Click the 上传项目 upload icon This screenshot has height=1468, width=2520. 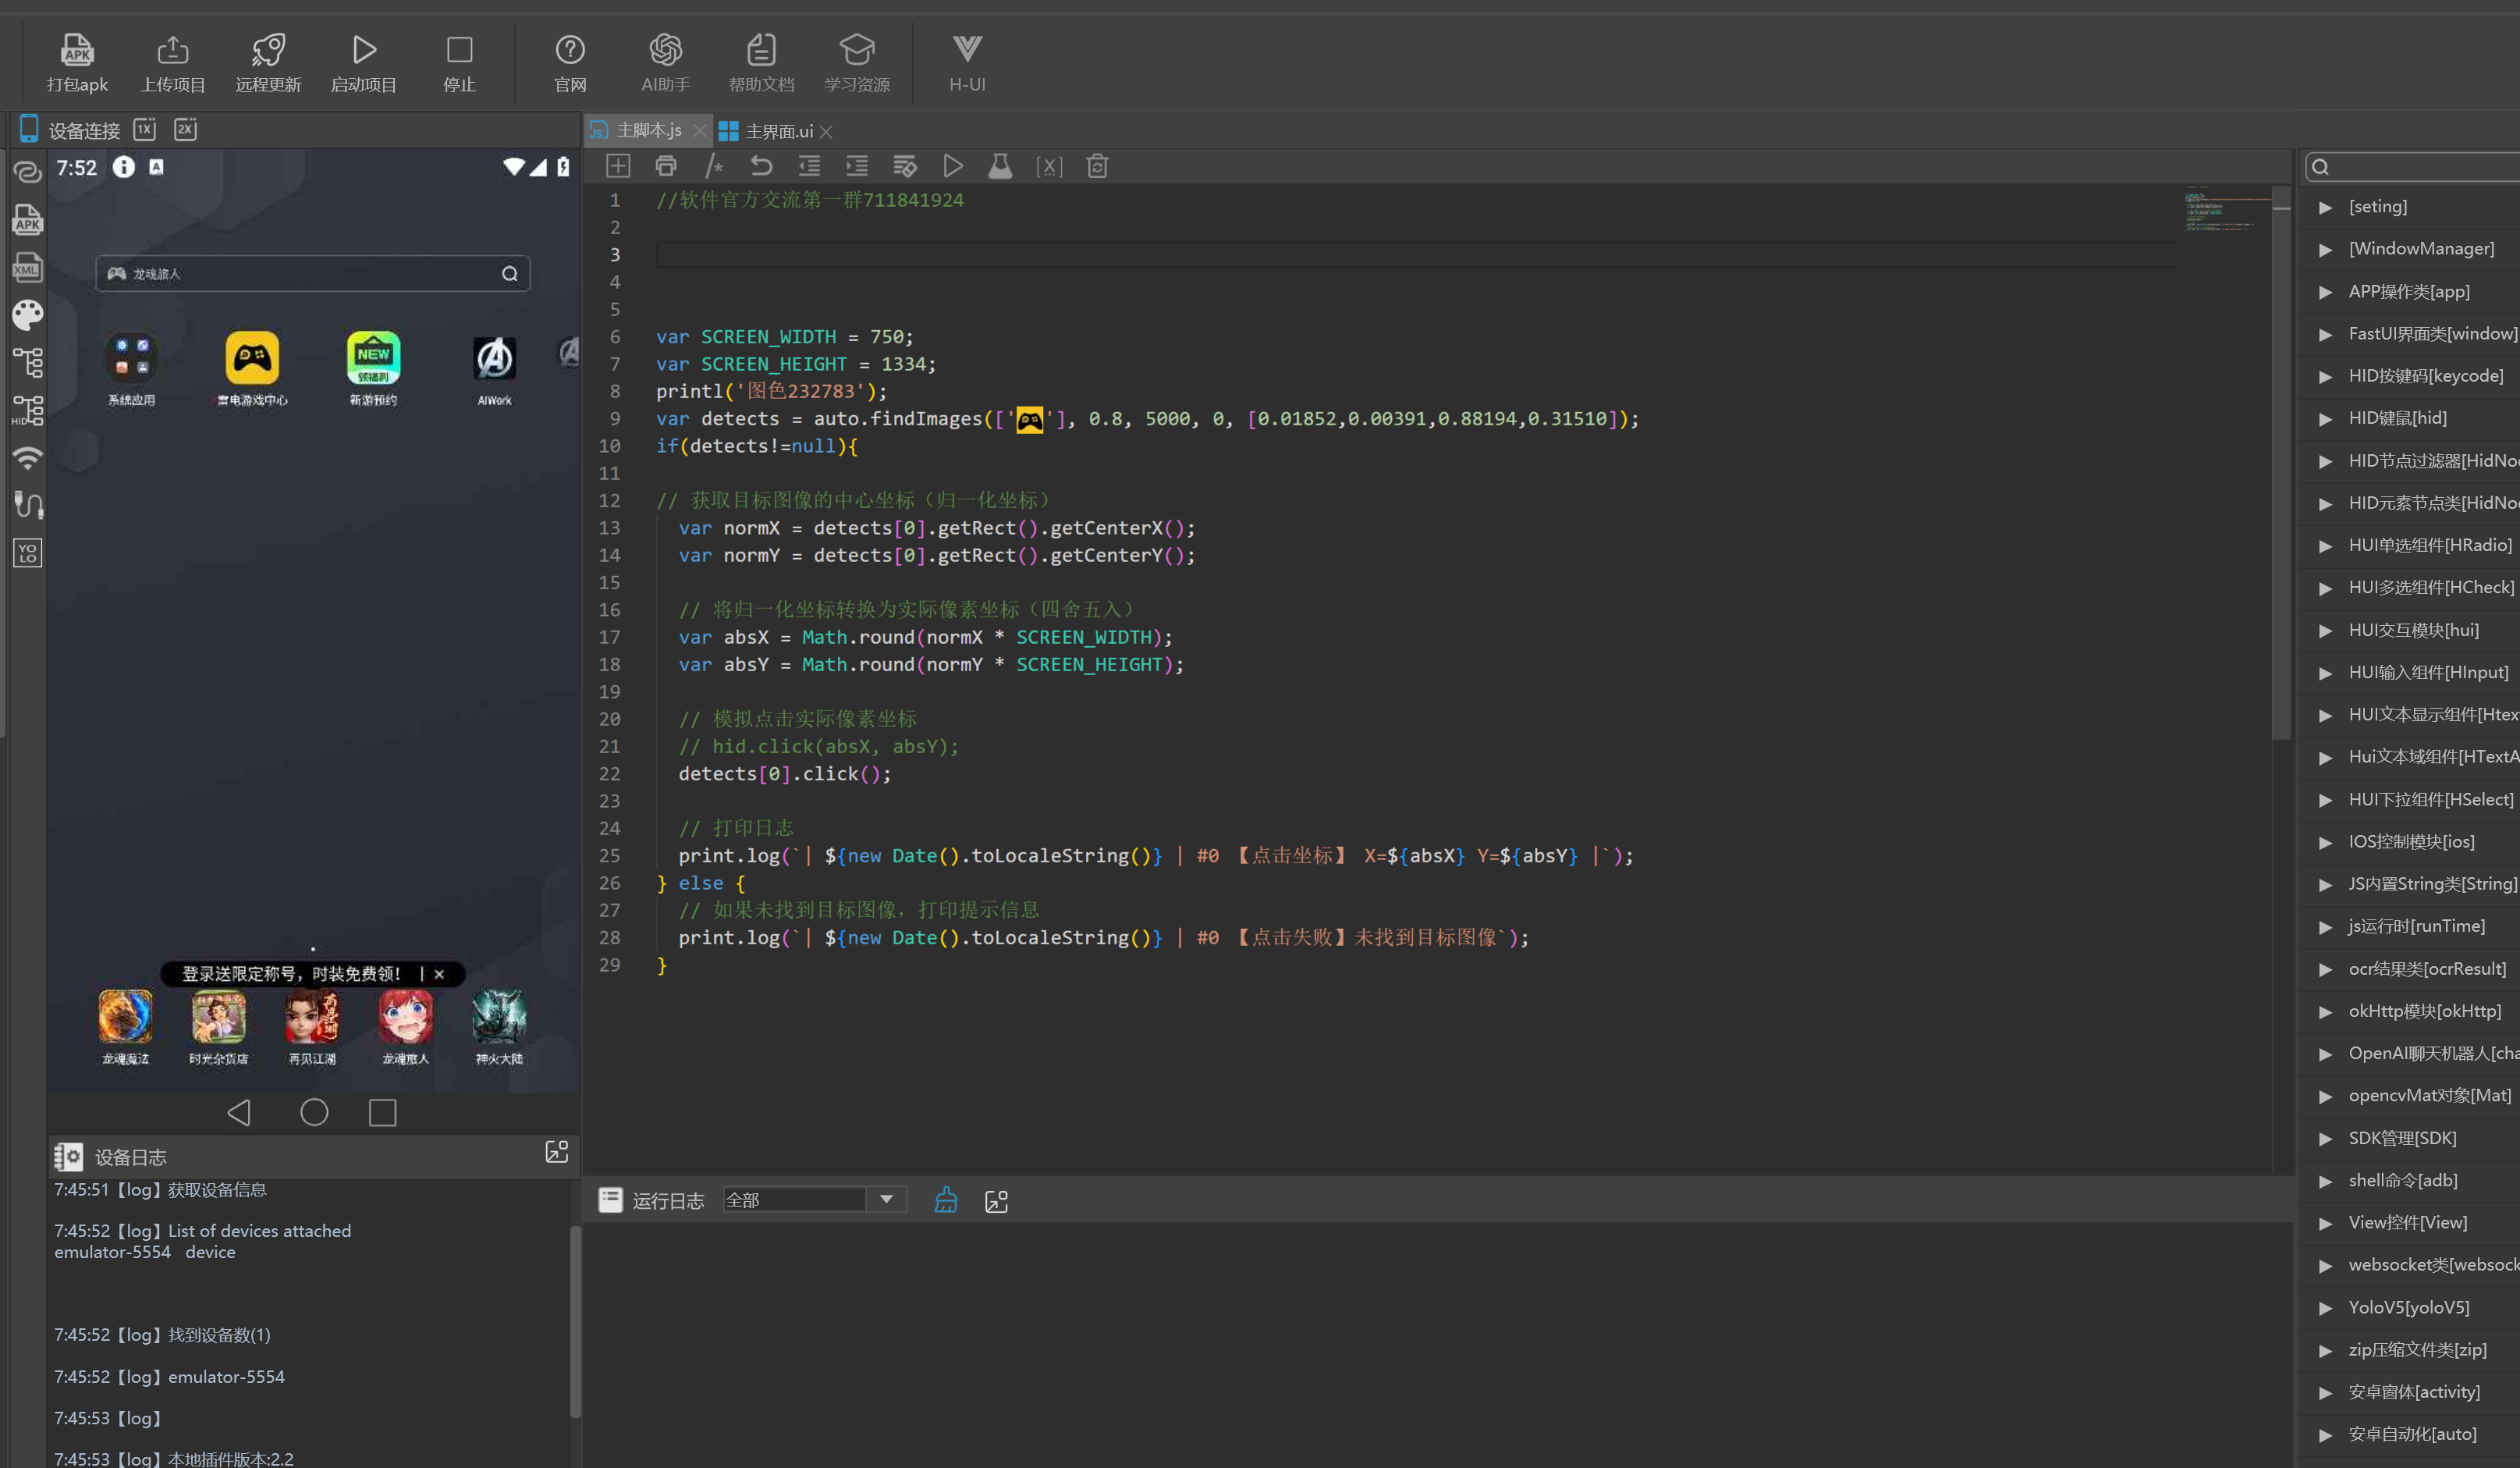coord(172,49)
